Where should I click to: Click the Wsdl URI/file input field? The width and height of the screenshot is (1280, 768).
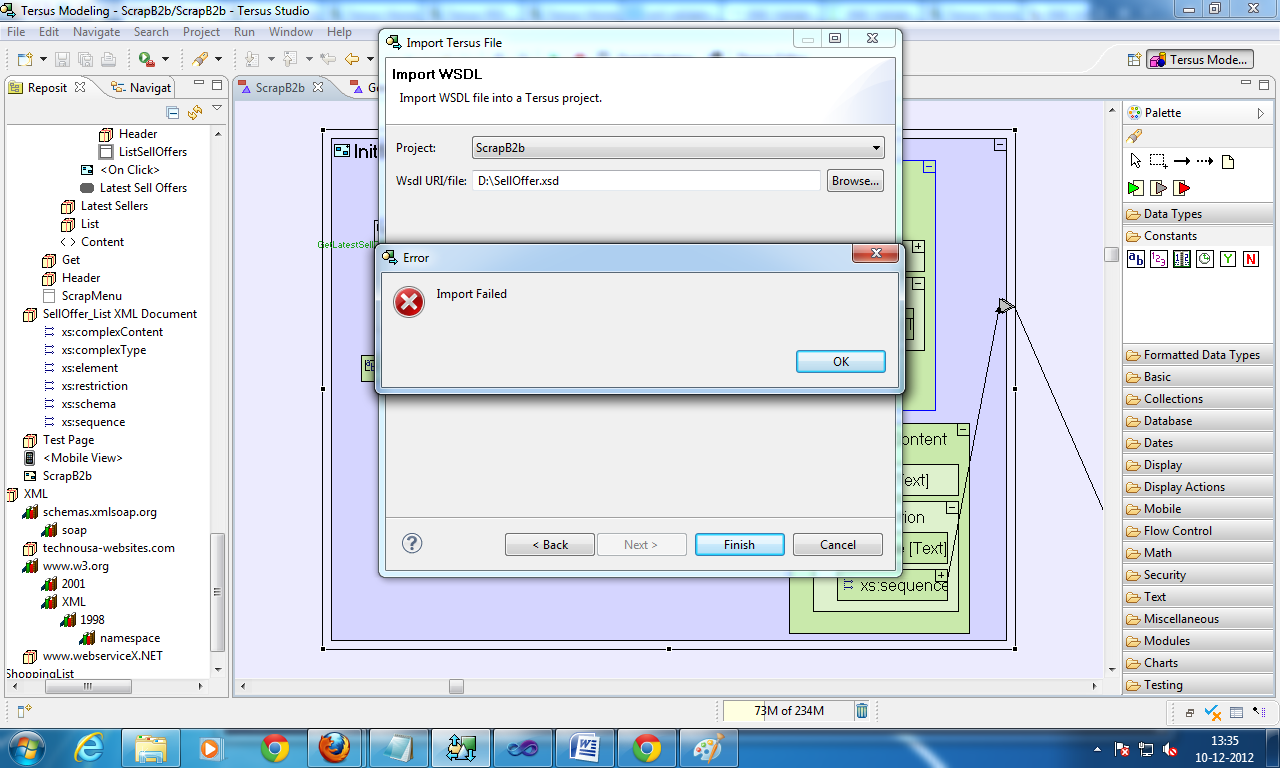646,181
